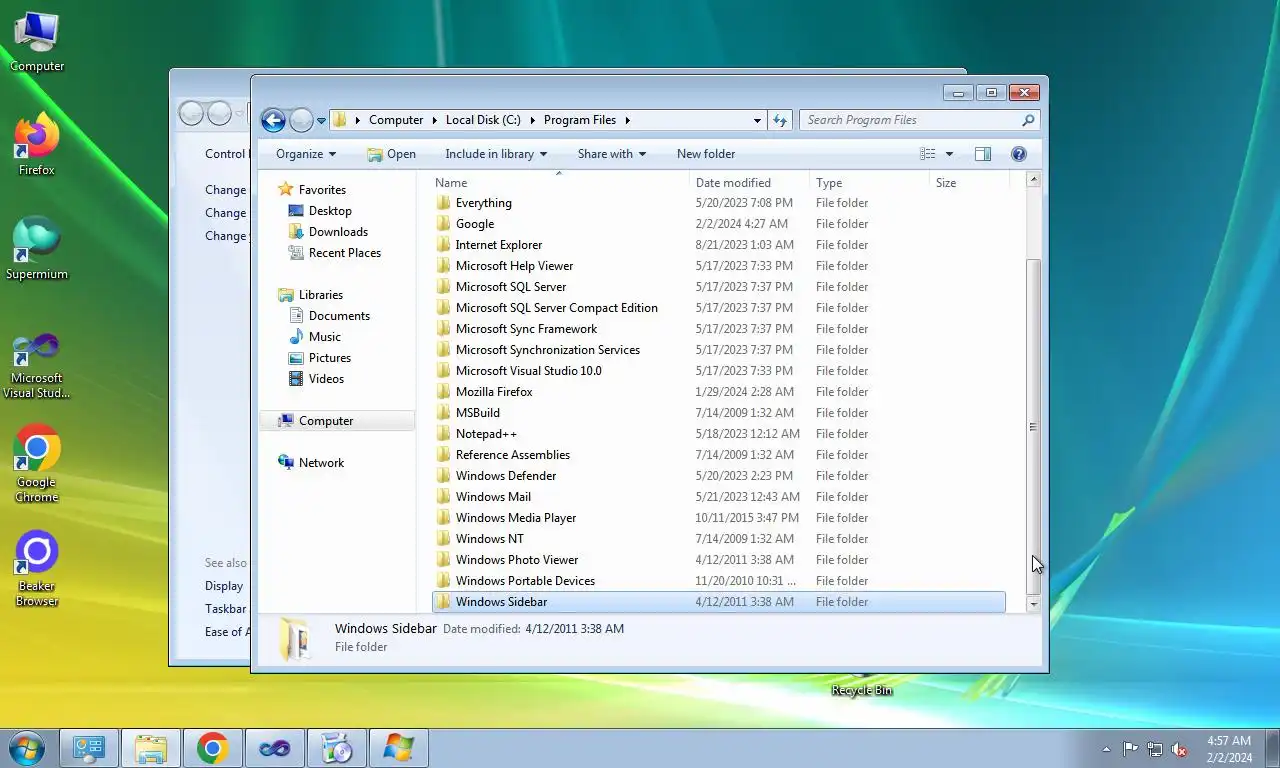Click the scrollbar down arrow in file list
Viewport: 1280px width, 768px height.
(1034, 604)
